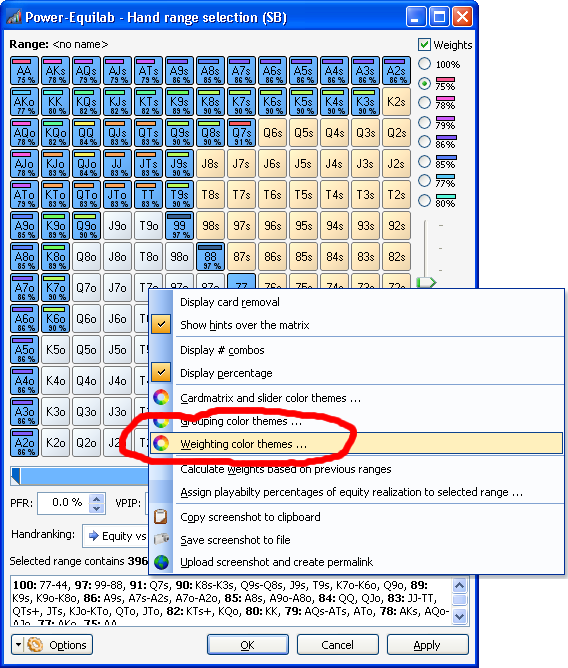Screen dimensions: 568x668
Task: Click the AA hand cell
Action: click(x=25, y=71)
